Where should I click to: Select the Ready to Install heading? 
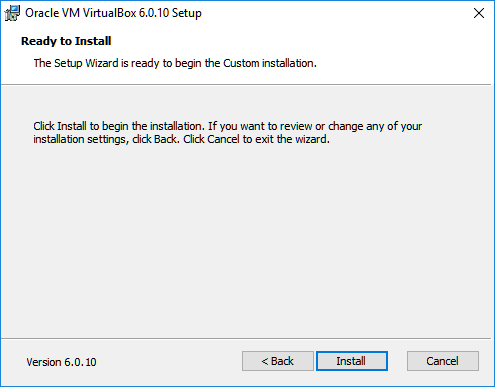point(66,41)
